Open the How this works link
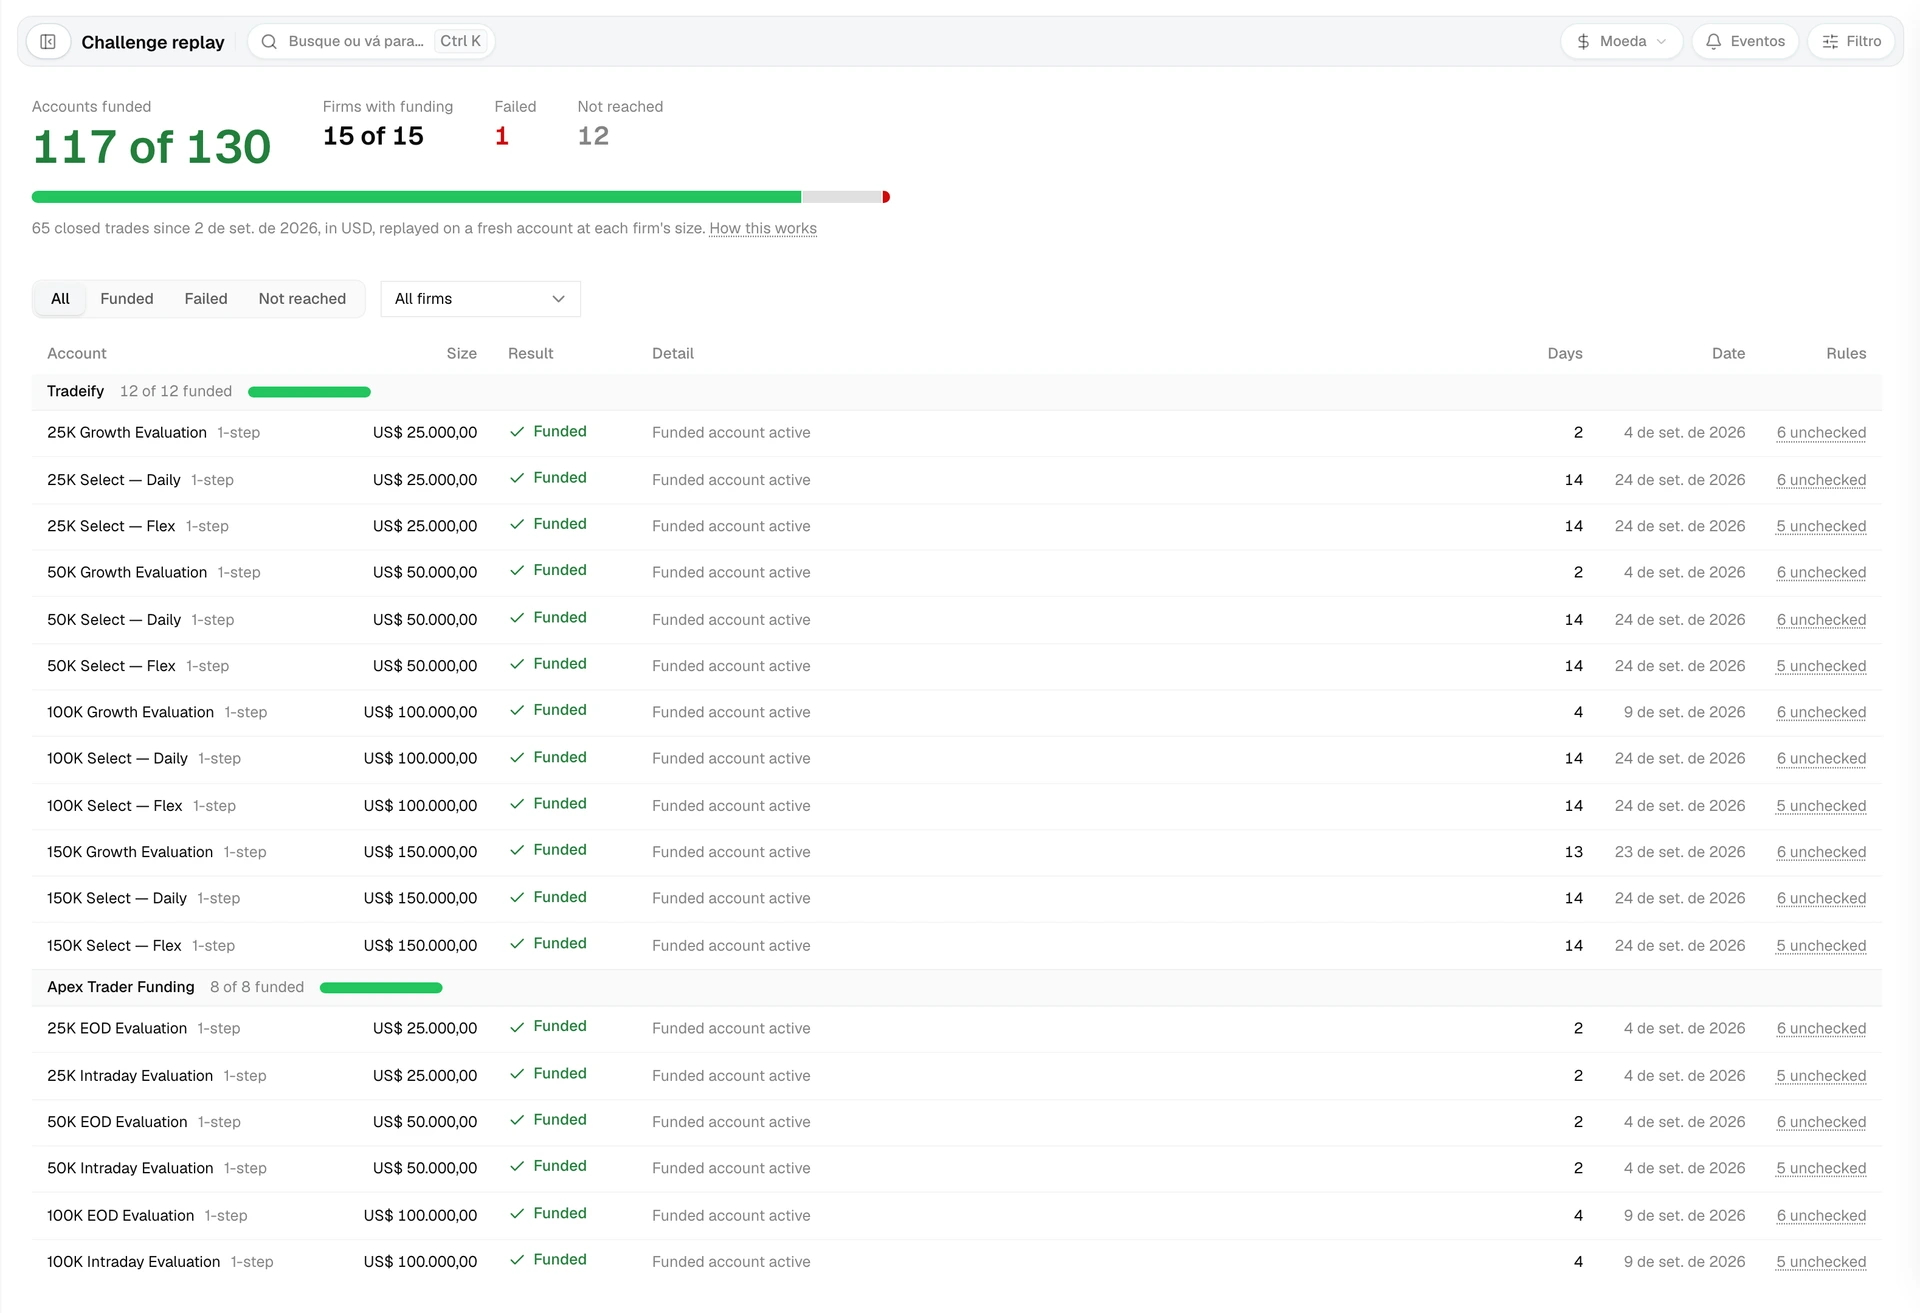 point(763,229)
